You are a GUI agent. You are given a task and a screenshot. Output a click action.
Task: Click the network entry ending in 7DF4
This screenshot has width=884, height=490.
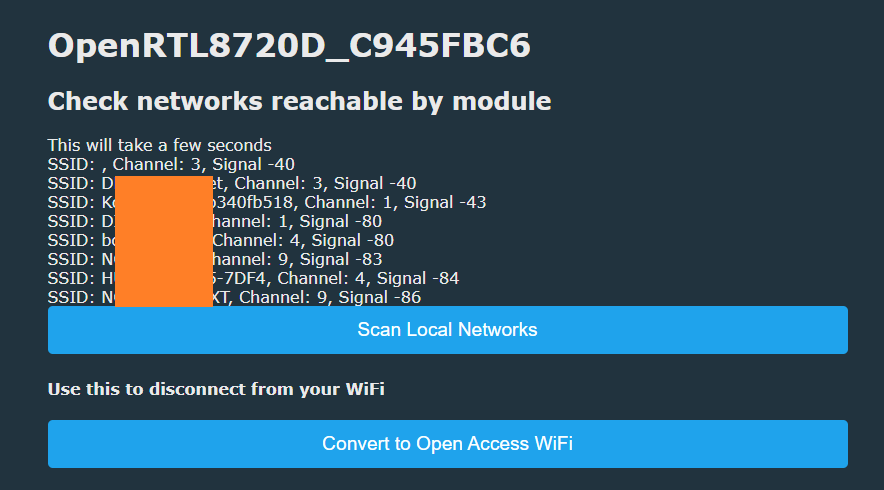click(x=254, y=279)
